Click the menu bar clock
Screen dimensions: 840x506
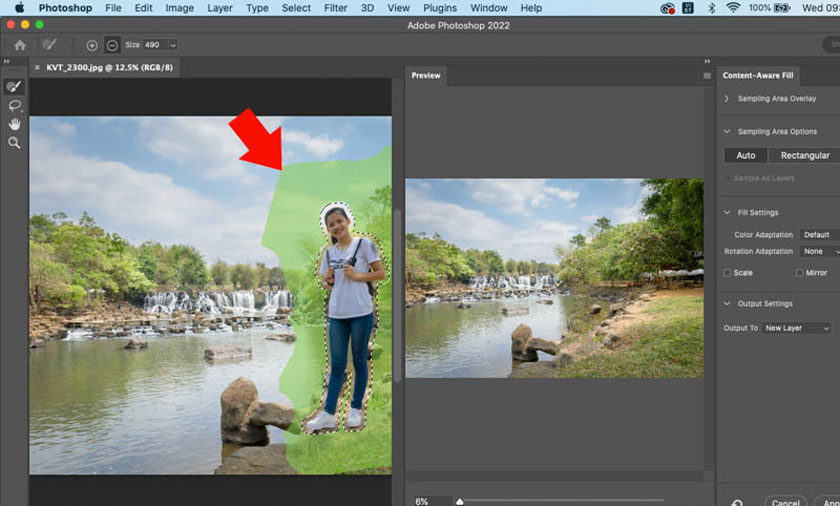click(821, 8)
